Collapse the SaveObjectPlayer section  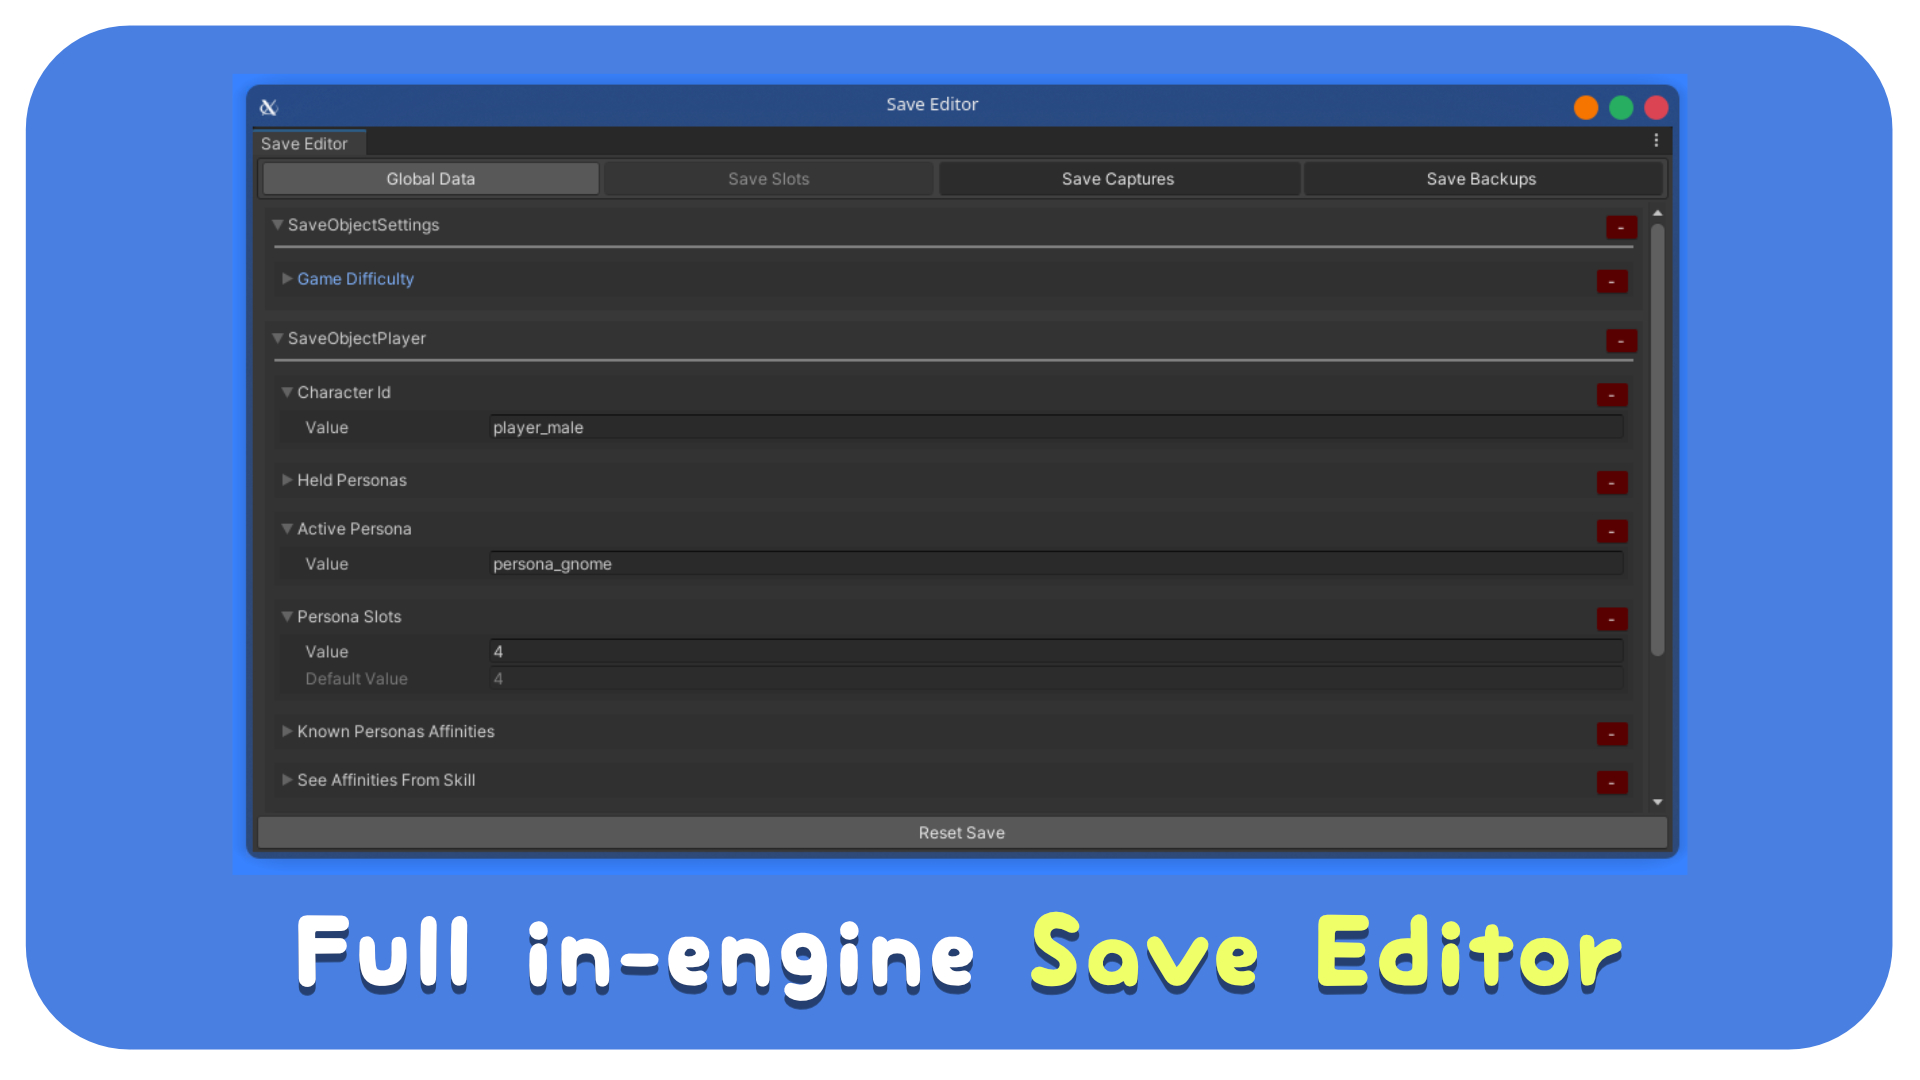pos(278,338)
